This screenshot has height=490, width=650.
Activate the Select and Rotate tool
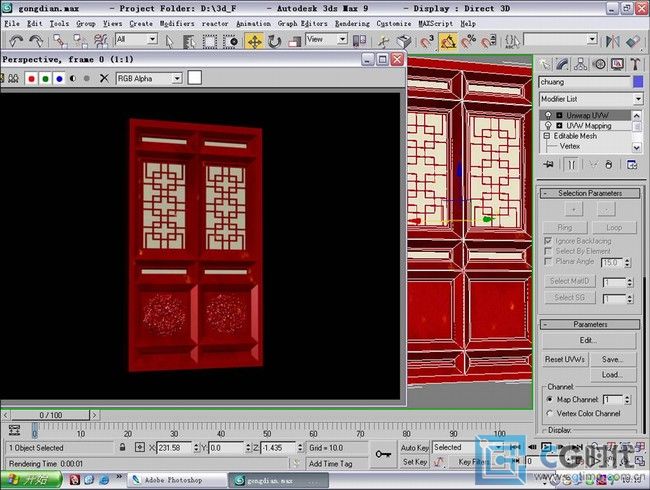274,41
